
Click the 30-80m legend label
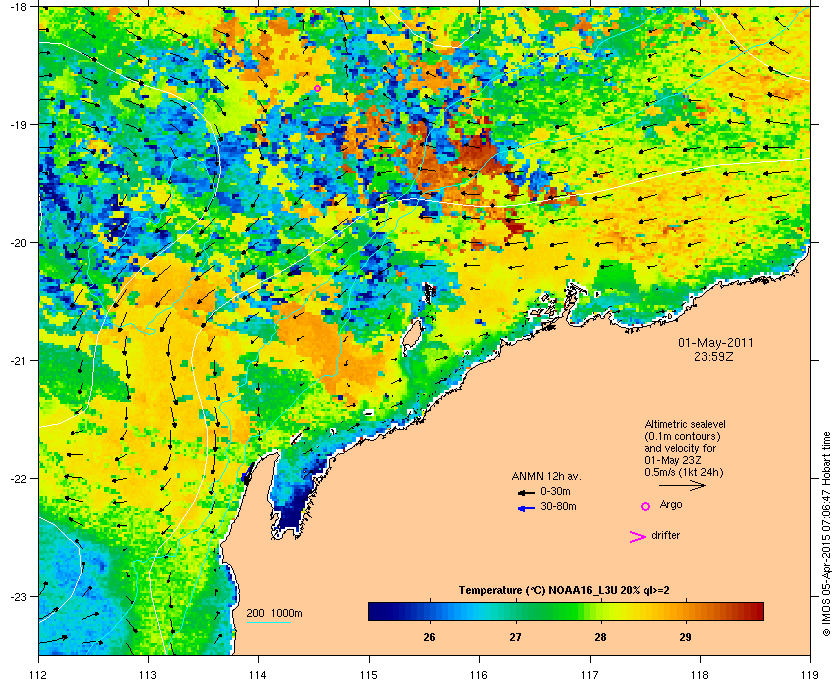pyautogui.click(x=558, y=506)
